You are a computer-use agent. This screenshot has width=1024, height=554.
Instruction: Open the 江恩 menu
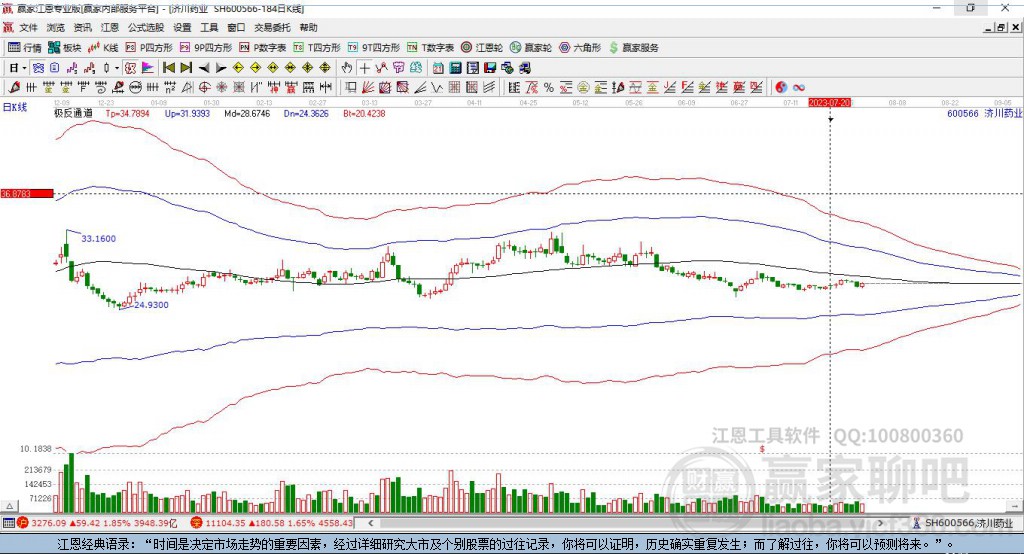point(110,27)
